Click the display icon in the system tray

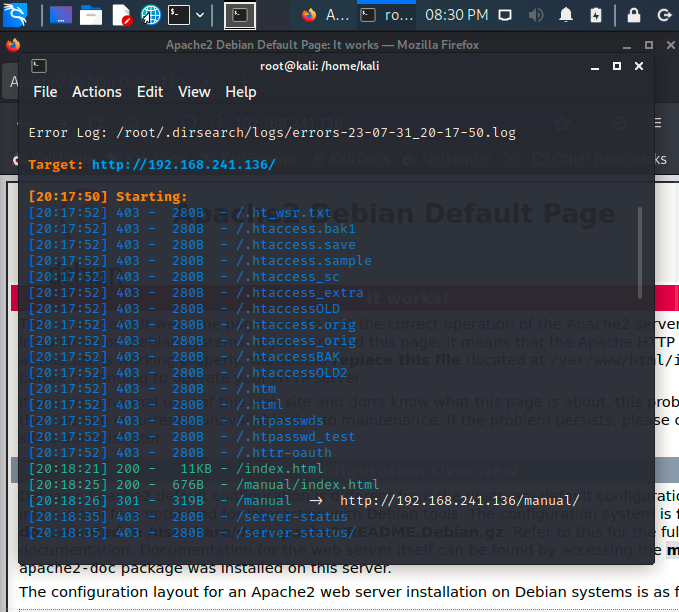coord(506,15)
